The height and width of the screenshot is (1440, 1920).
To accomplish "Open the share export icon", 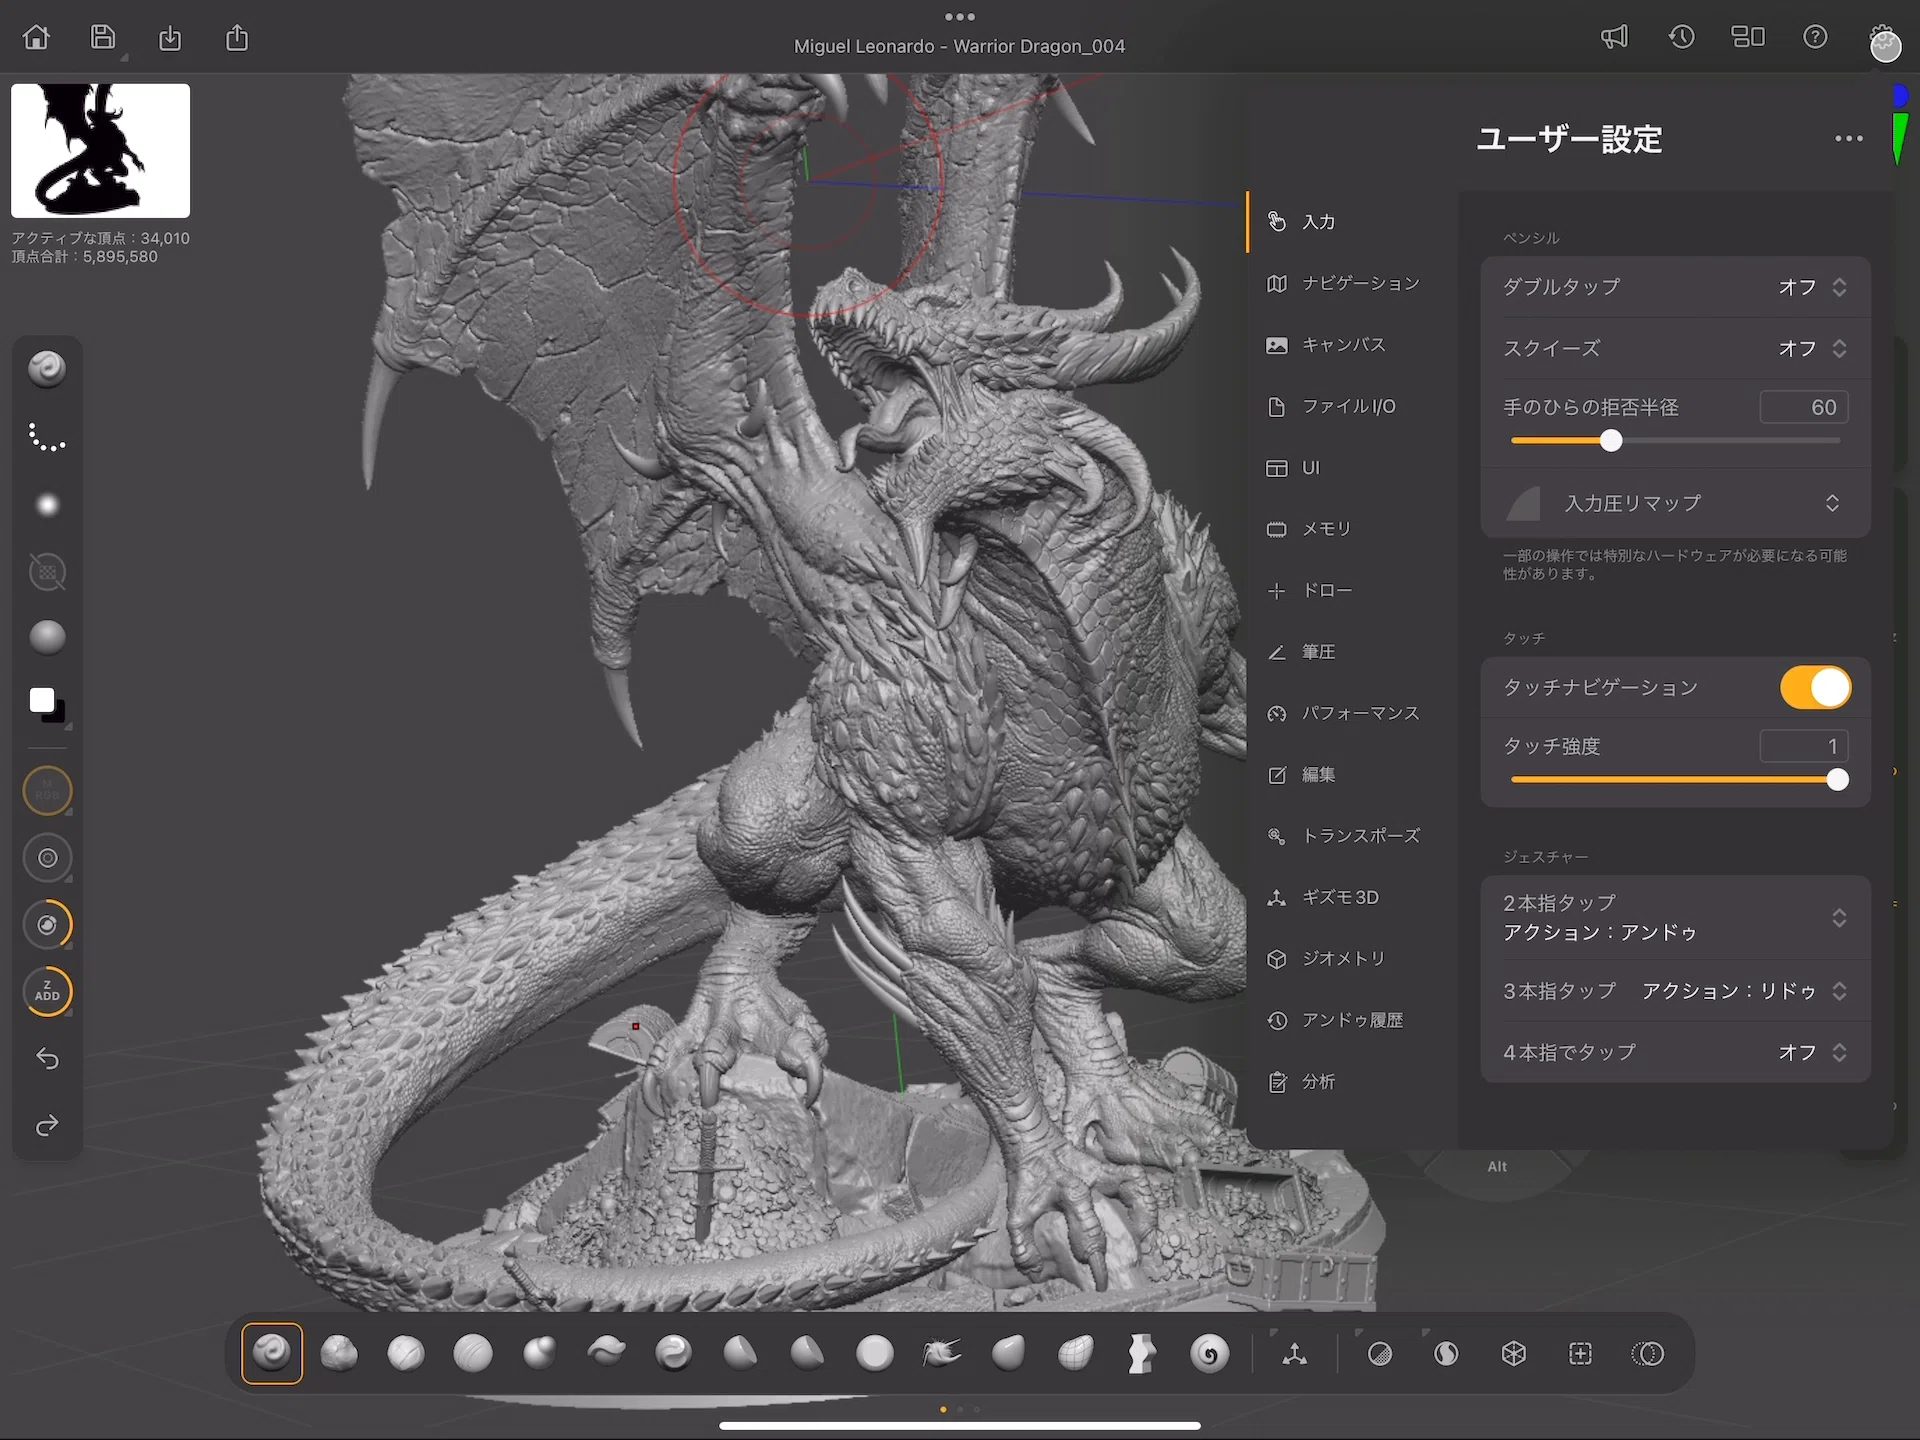I will pyautogui.click(x=237, y=38).
